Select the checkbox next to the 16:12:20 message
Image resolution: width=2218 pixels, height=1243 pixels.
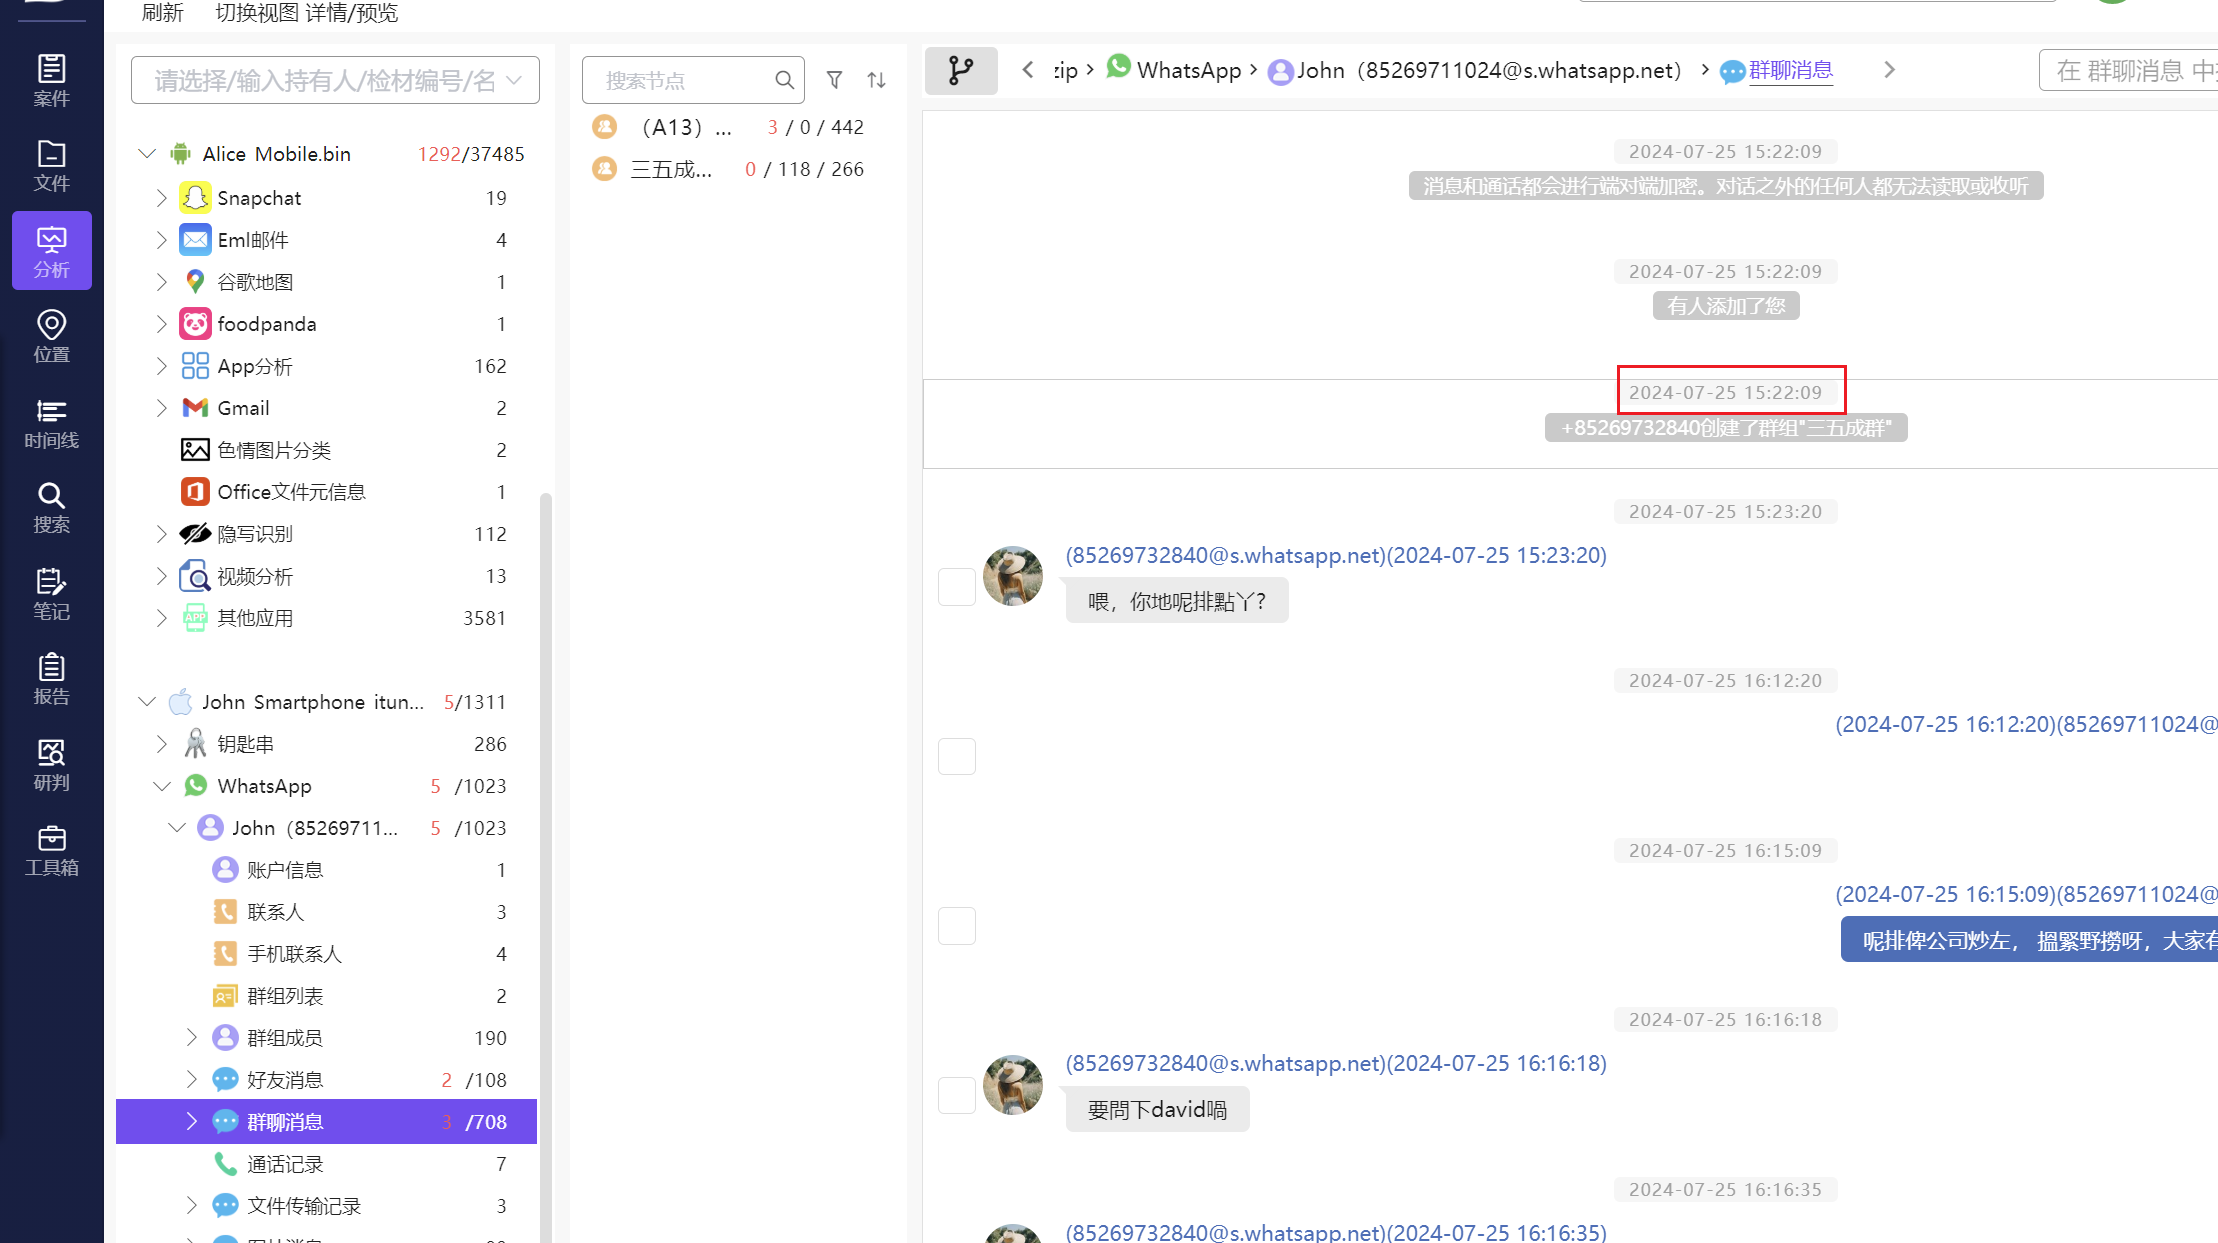[956, 757]
